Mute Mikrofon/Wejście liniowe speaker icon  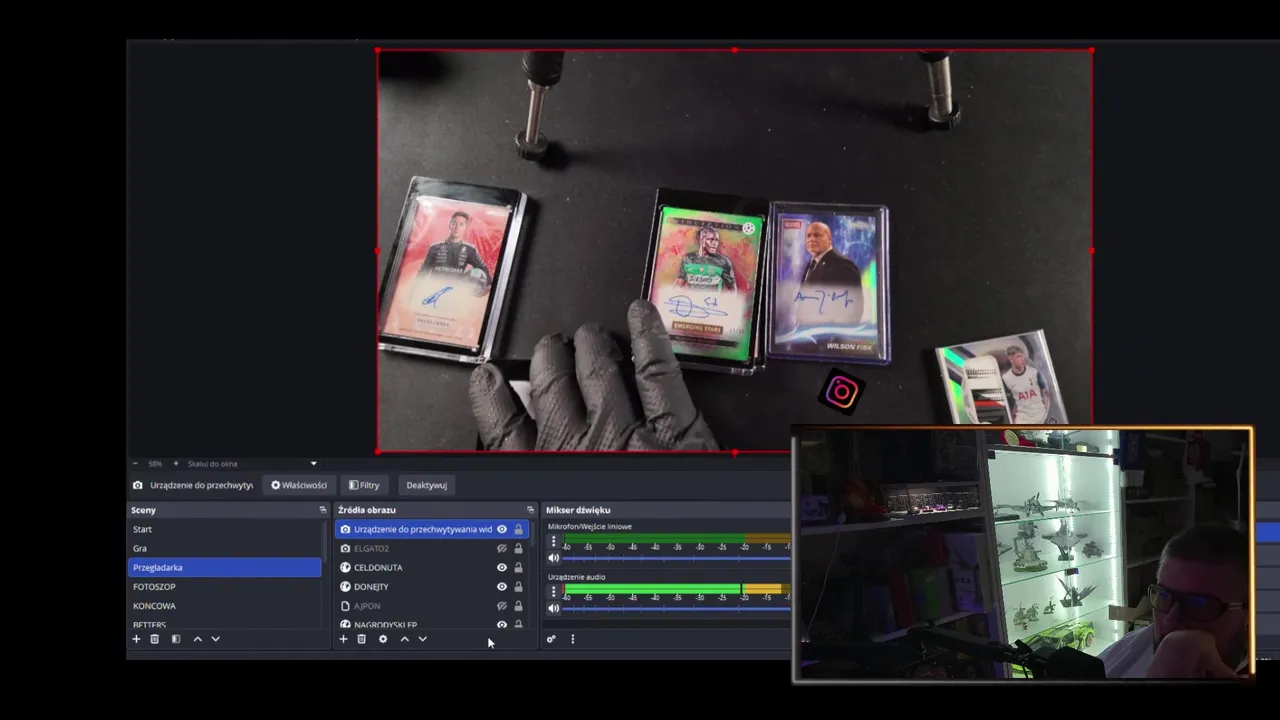point(553,558)
